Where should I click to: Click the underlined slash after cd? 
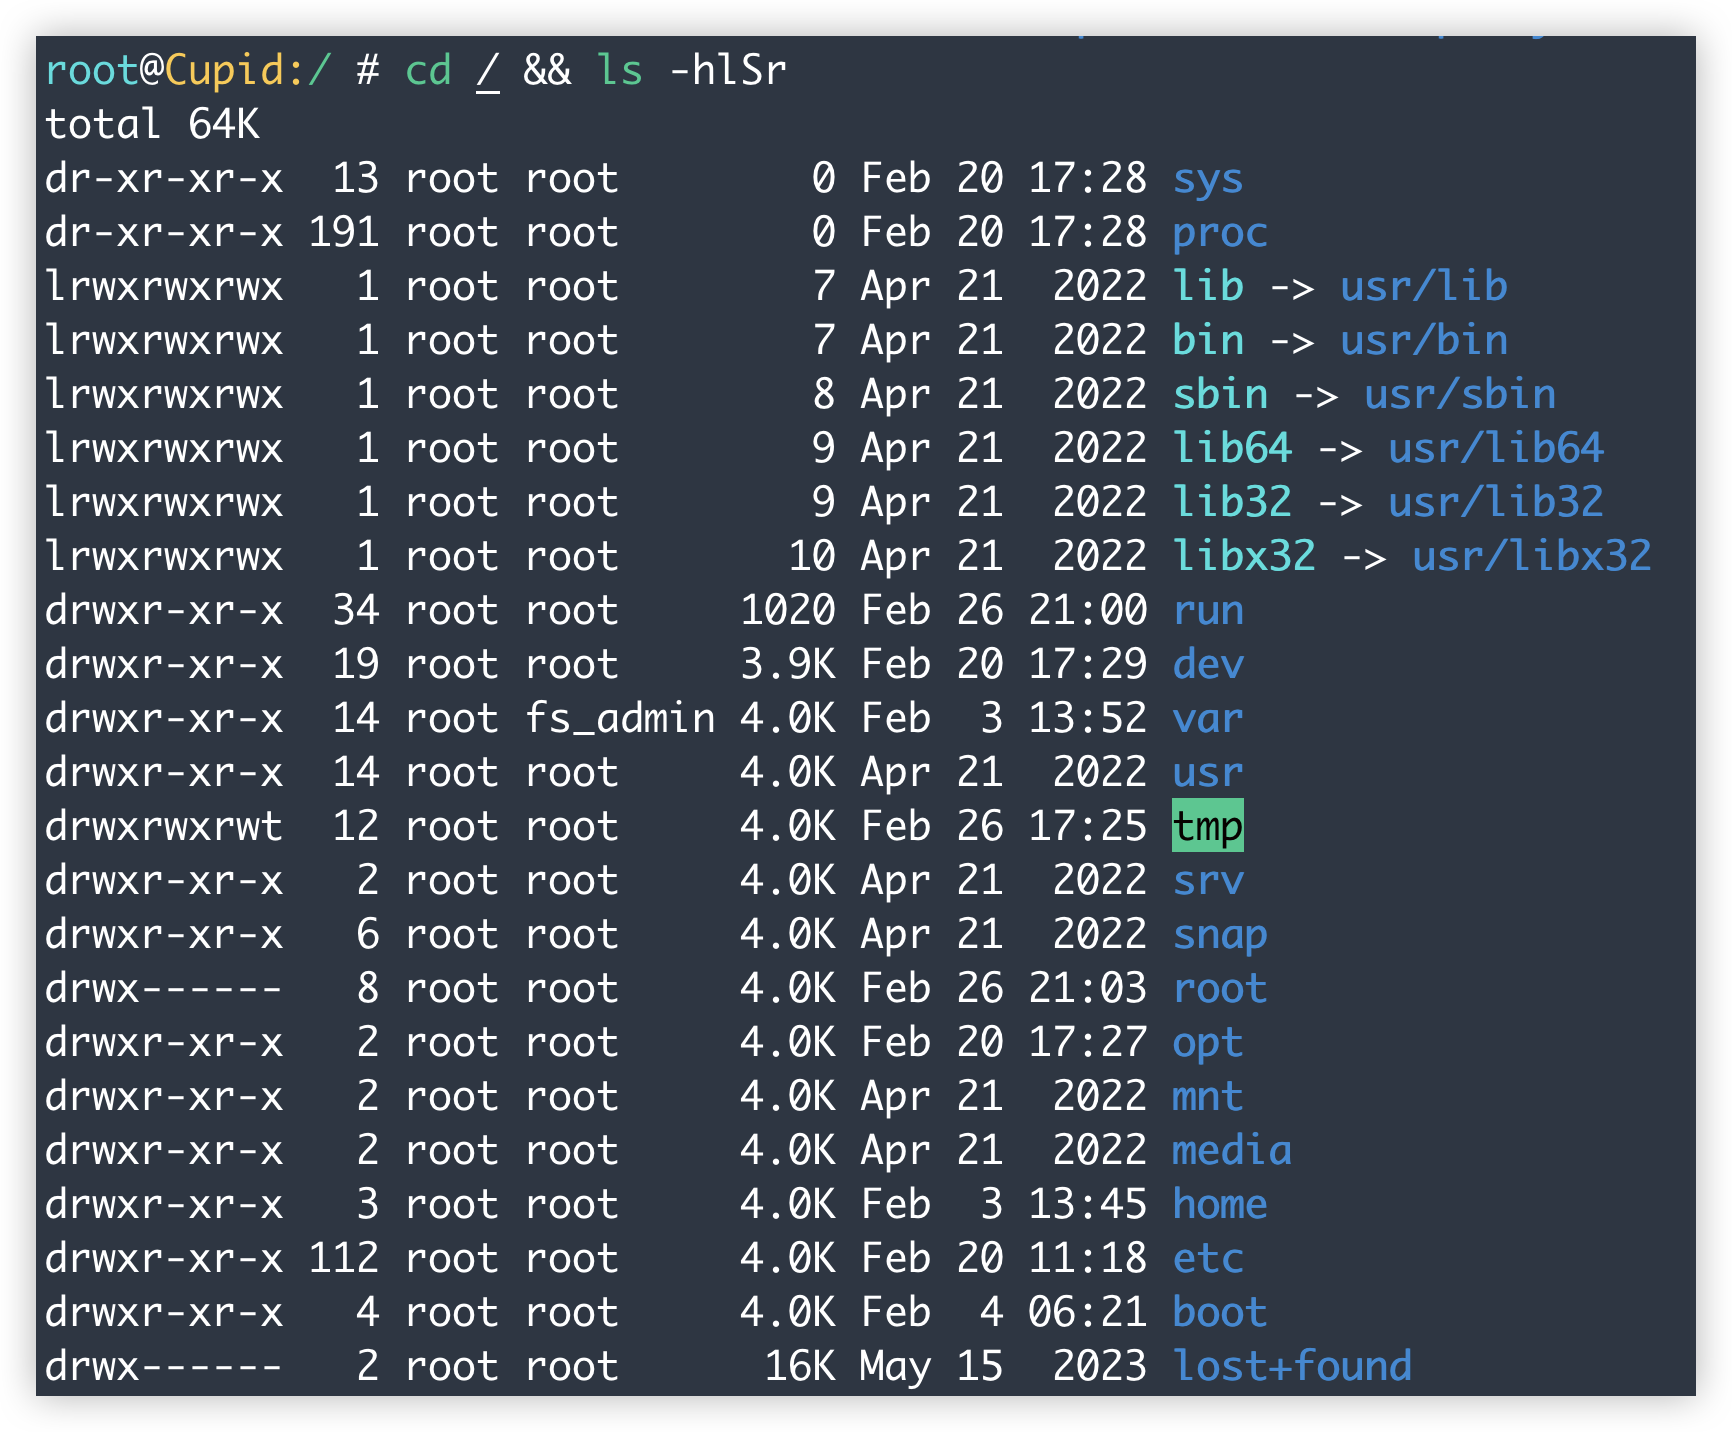click(487, 71)
